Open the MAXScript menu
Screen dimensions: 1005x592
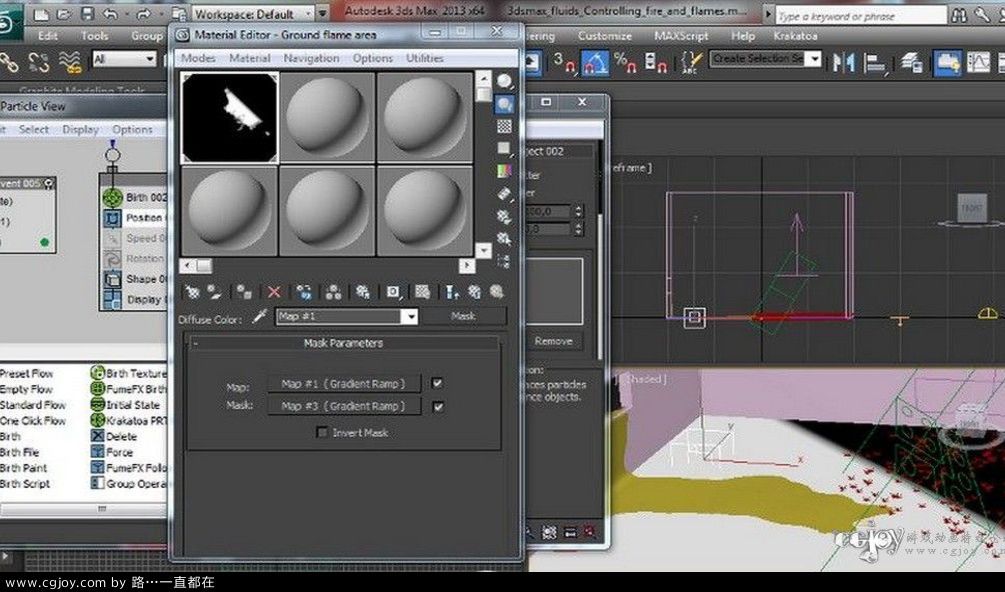pos(681,36)
